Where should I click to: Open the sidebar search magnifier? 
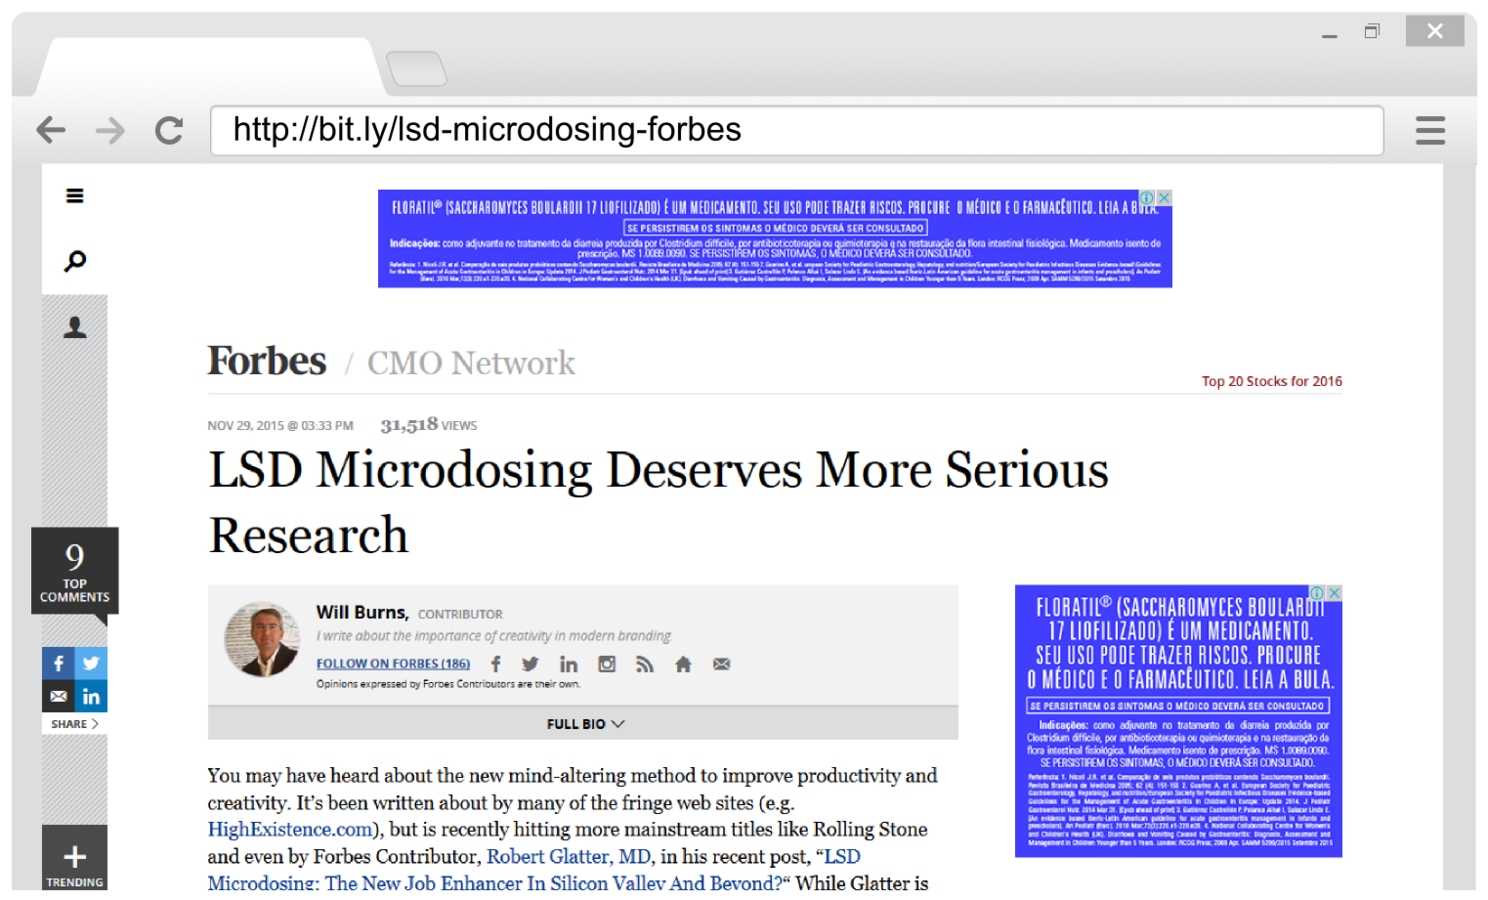coord(75,261)
